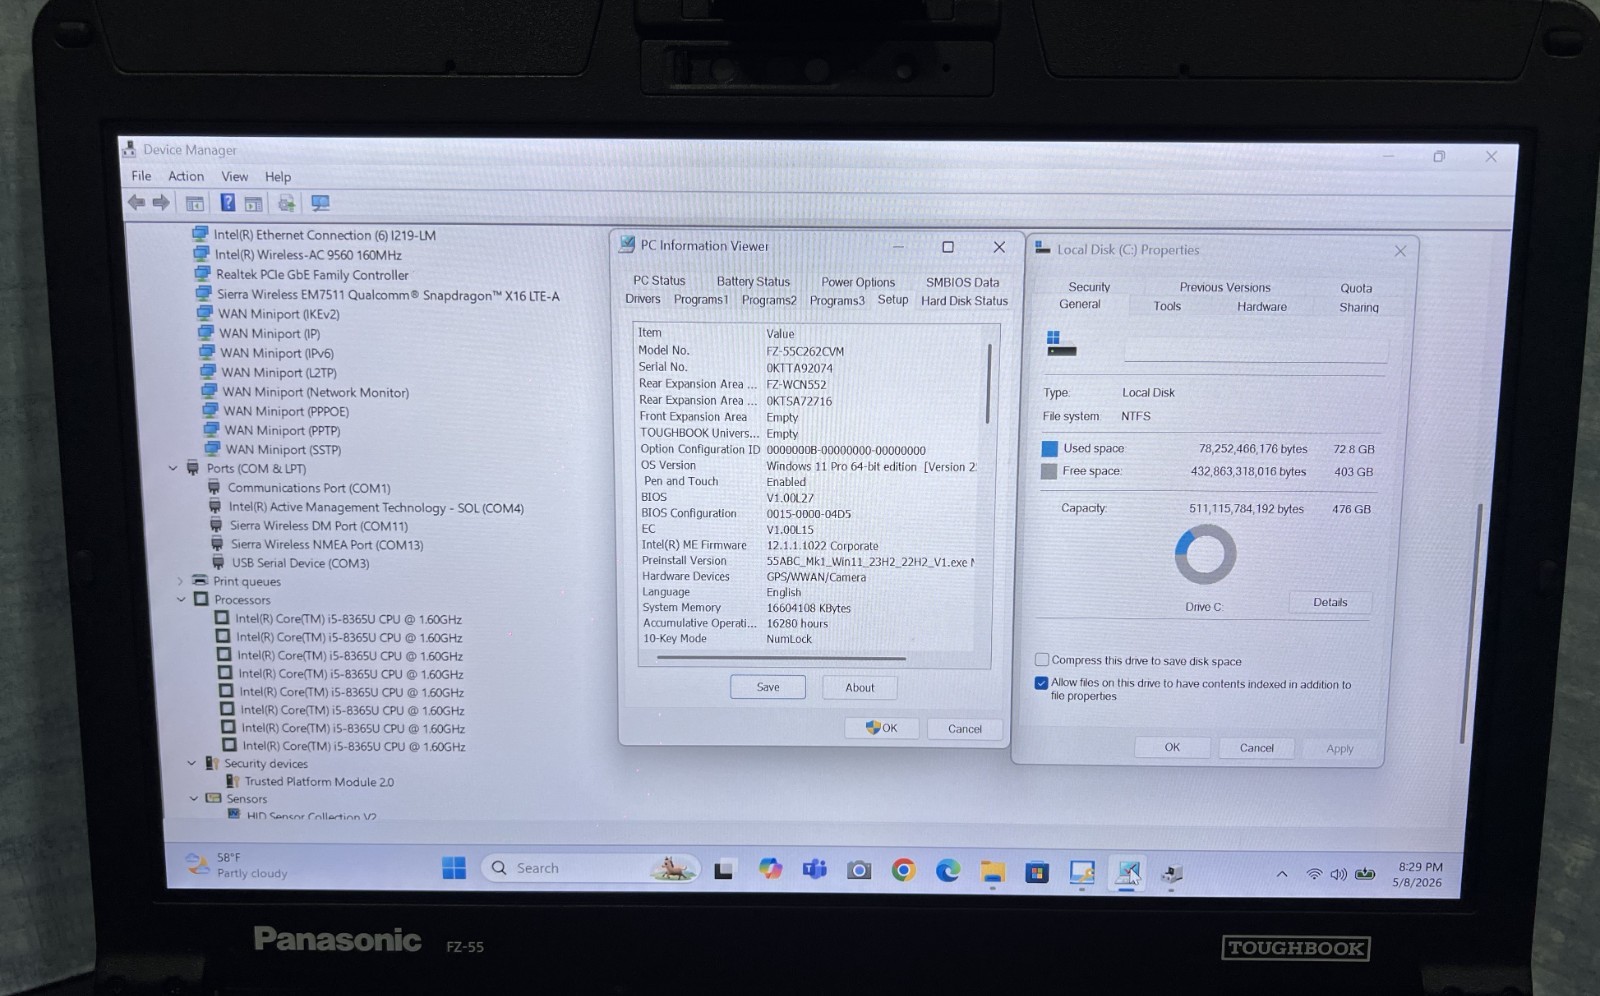Click OK in PC Information Viewer
Viewport: 1600px width, 996px height.
[882, 728]
